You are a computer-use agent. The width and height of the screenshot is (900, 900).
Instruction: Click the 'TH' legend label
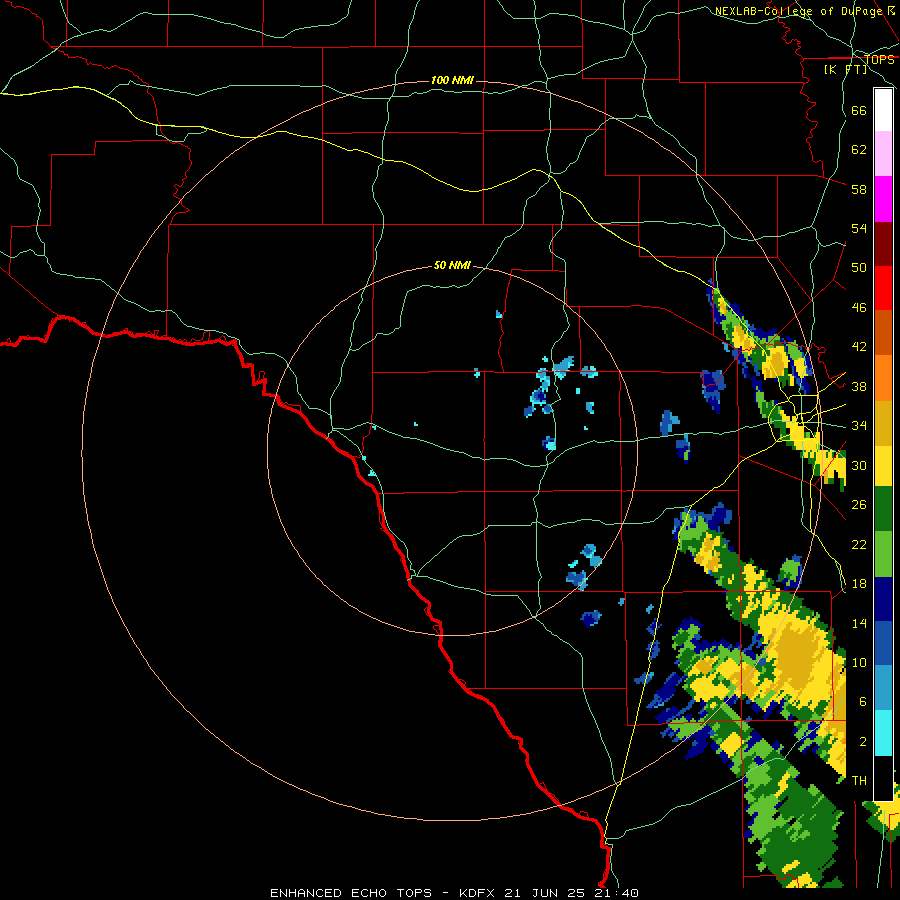pos(859,781)
